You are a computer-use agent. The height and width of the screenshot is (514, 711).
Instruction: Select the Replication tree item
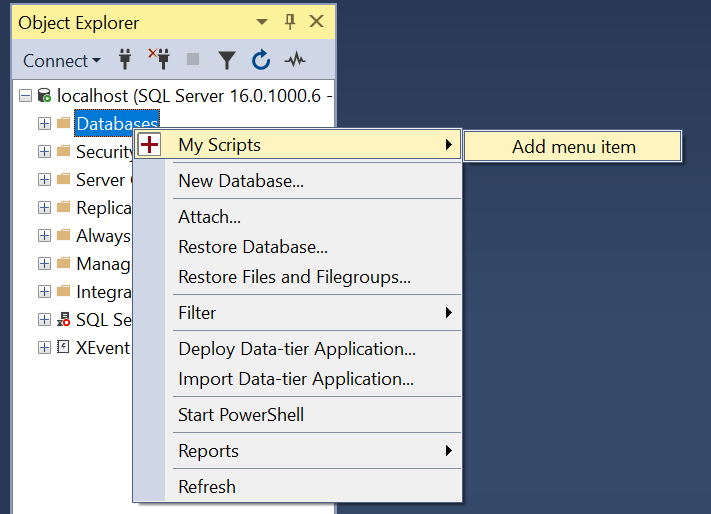104,208
